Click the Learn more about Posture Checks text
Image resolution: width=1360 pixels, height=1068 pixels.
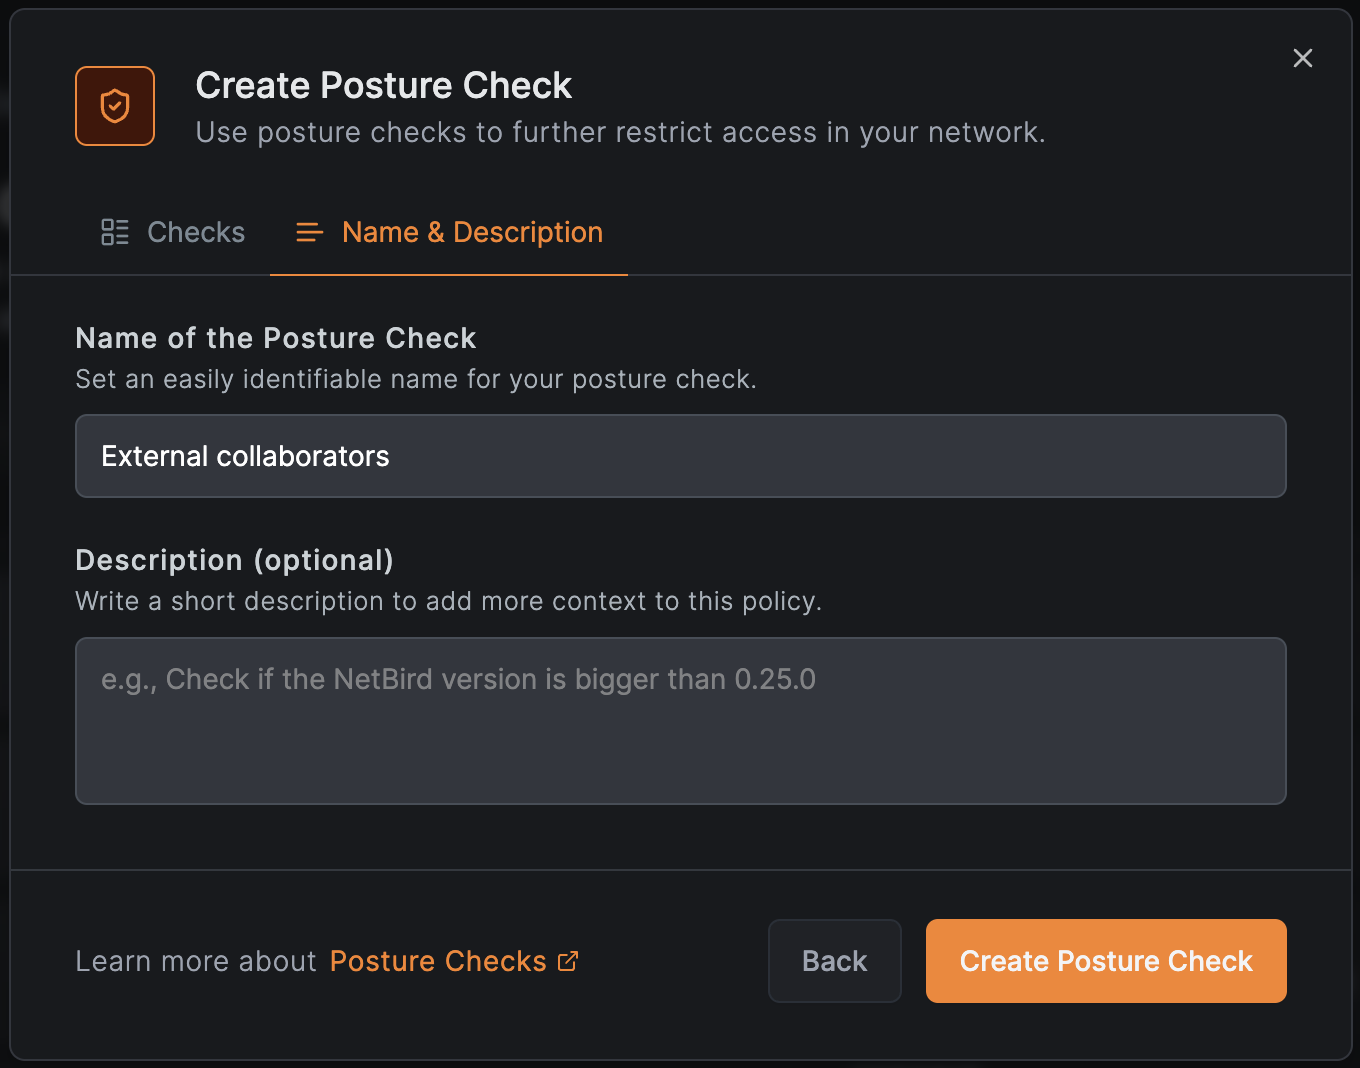click(x=196, y=961)
